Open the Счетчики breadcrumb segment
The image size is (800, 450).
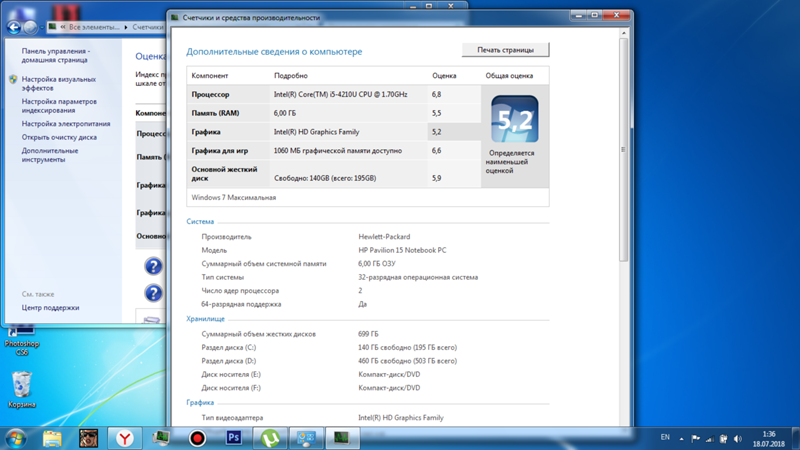(148, 27)
